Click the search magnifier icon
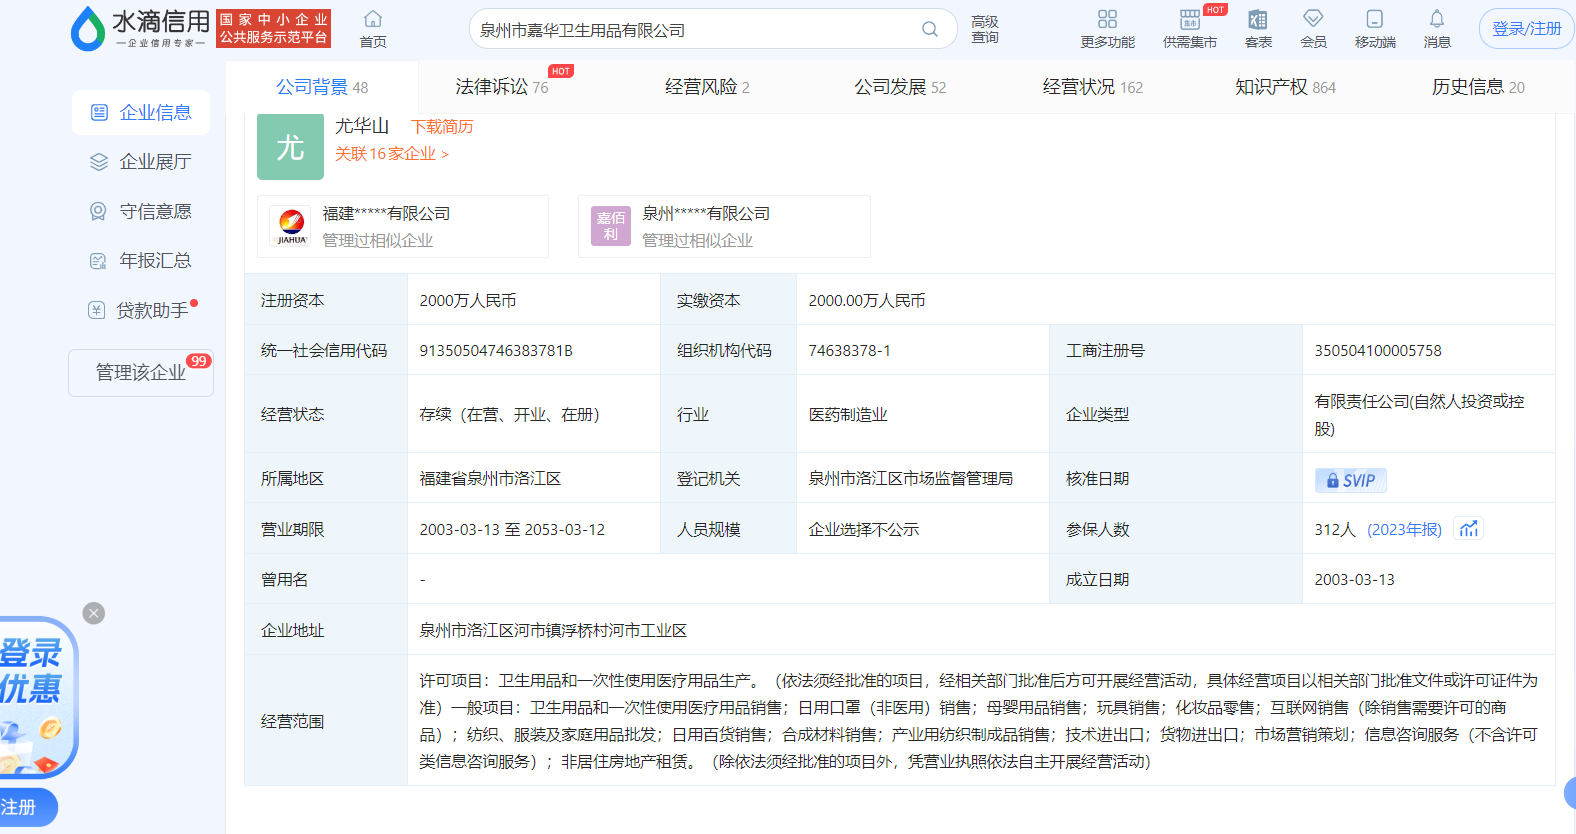Screen dimensions: 1576x834 pos(930,29)
